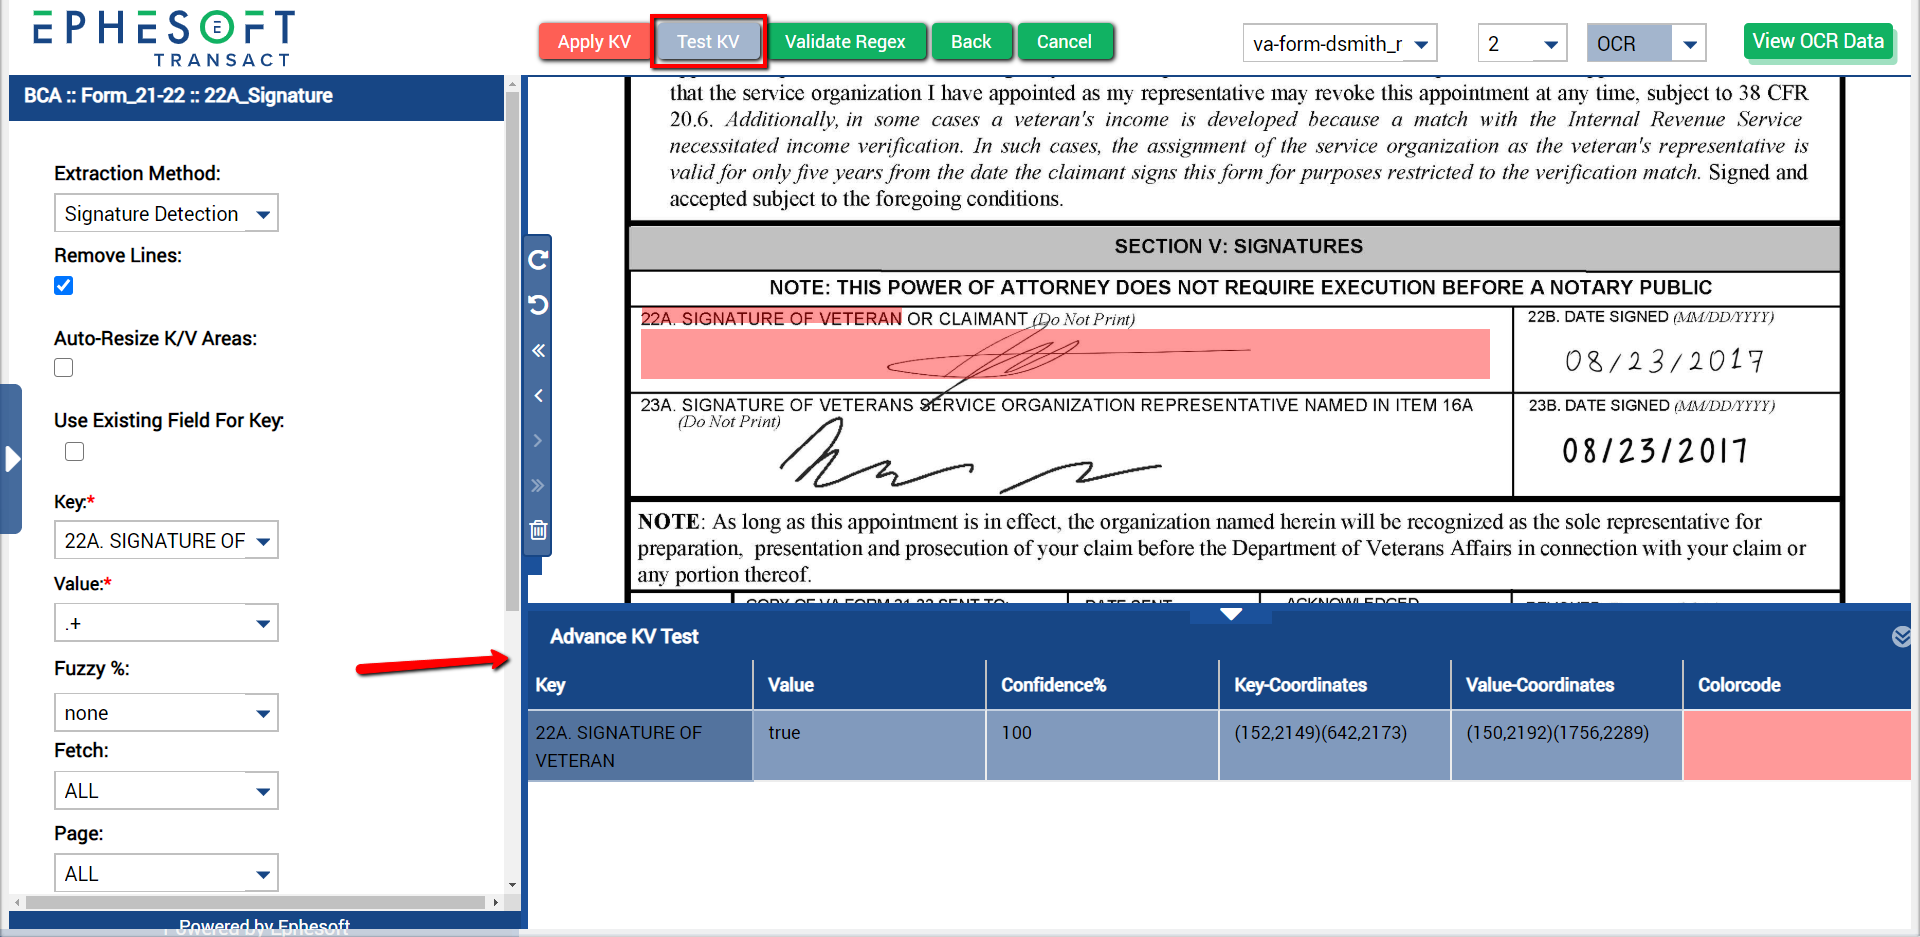Expand the left side panel arrow tab
Screen dimensions: 1920x937
click(11, 459)
